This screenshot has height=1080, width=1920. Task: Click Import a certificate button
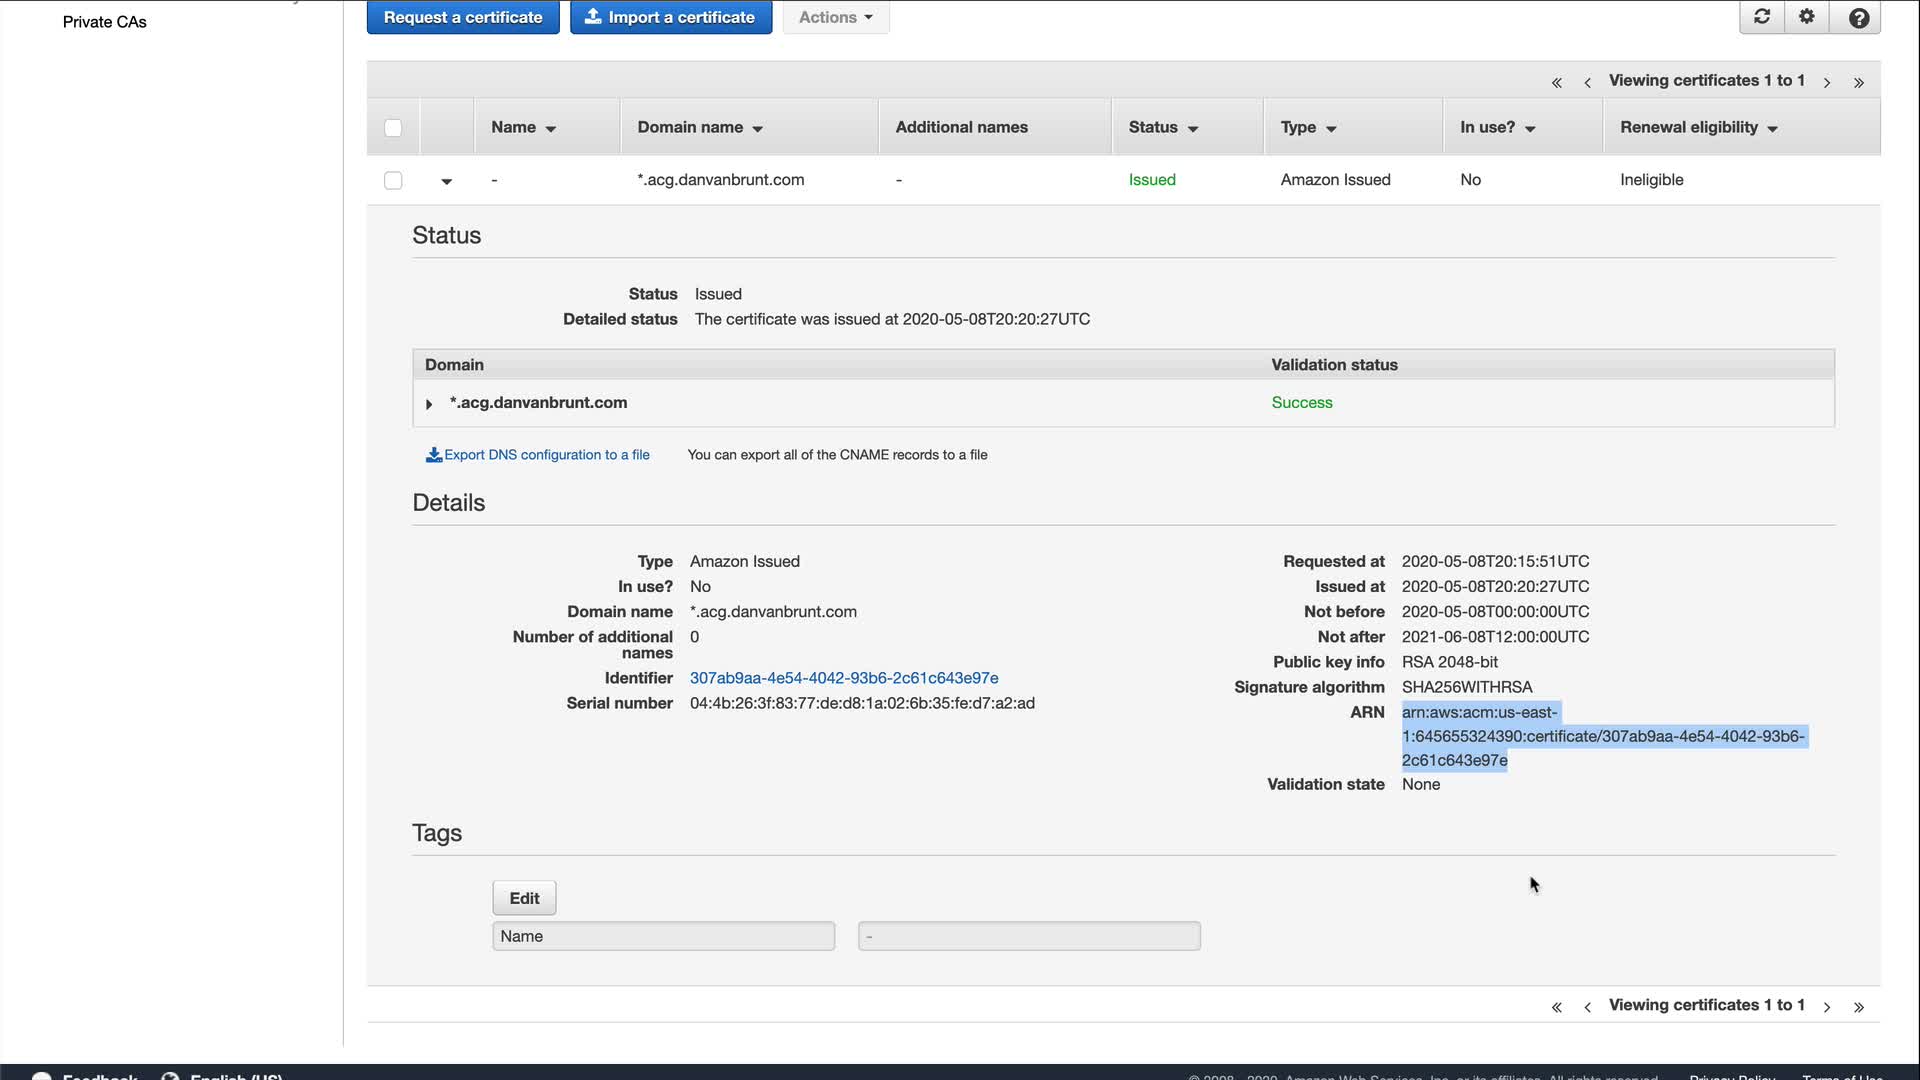(670, 17)
